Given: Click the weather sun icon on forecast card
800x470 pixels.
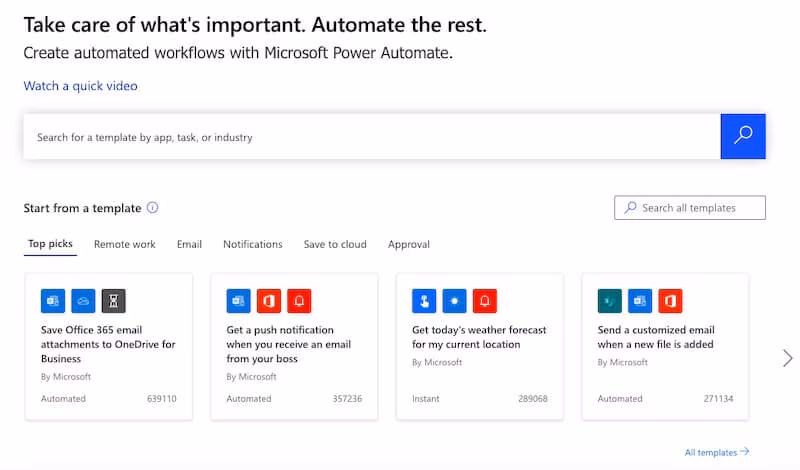Looking at the screenshot, I should pyautogui.click(x=454, y=300).
